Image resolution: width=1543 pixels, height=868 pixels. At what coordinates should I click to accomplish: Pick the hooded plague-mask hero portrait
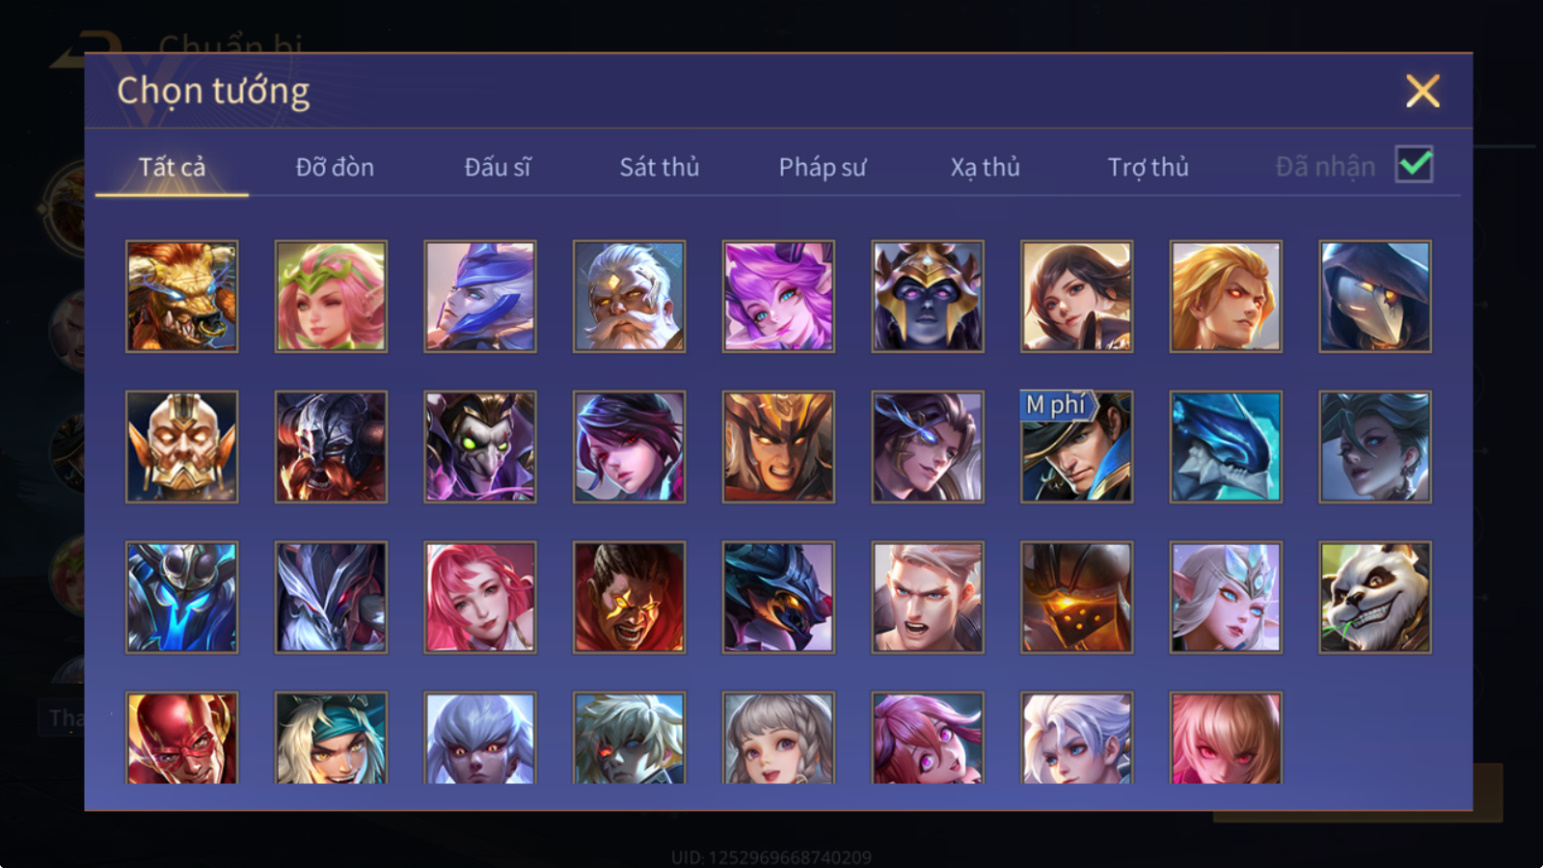point(1375,296)
